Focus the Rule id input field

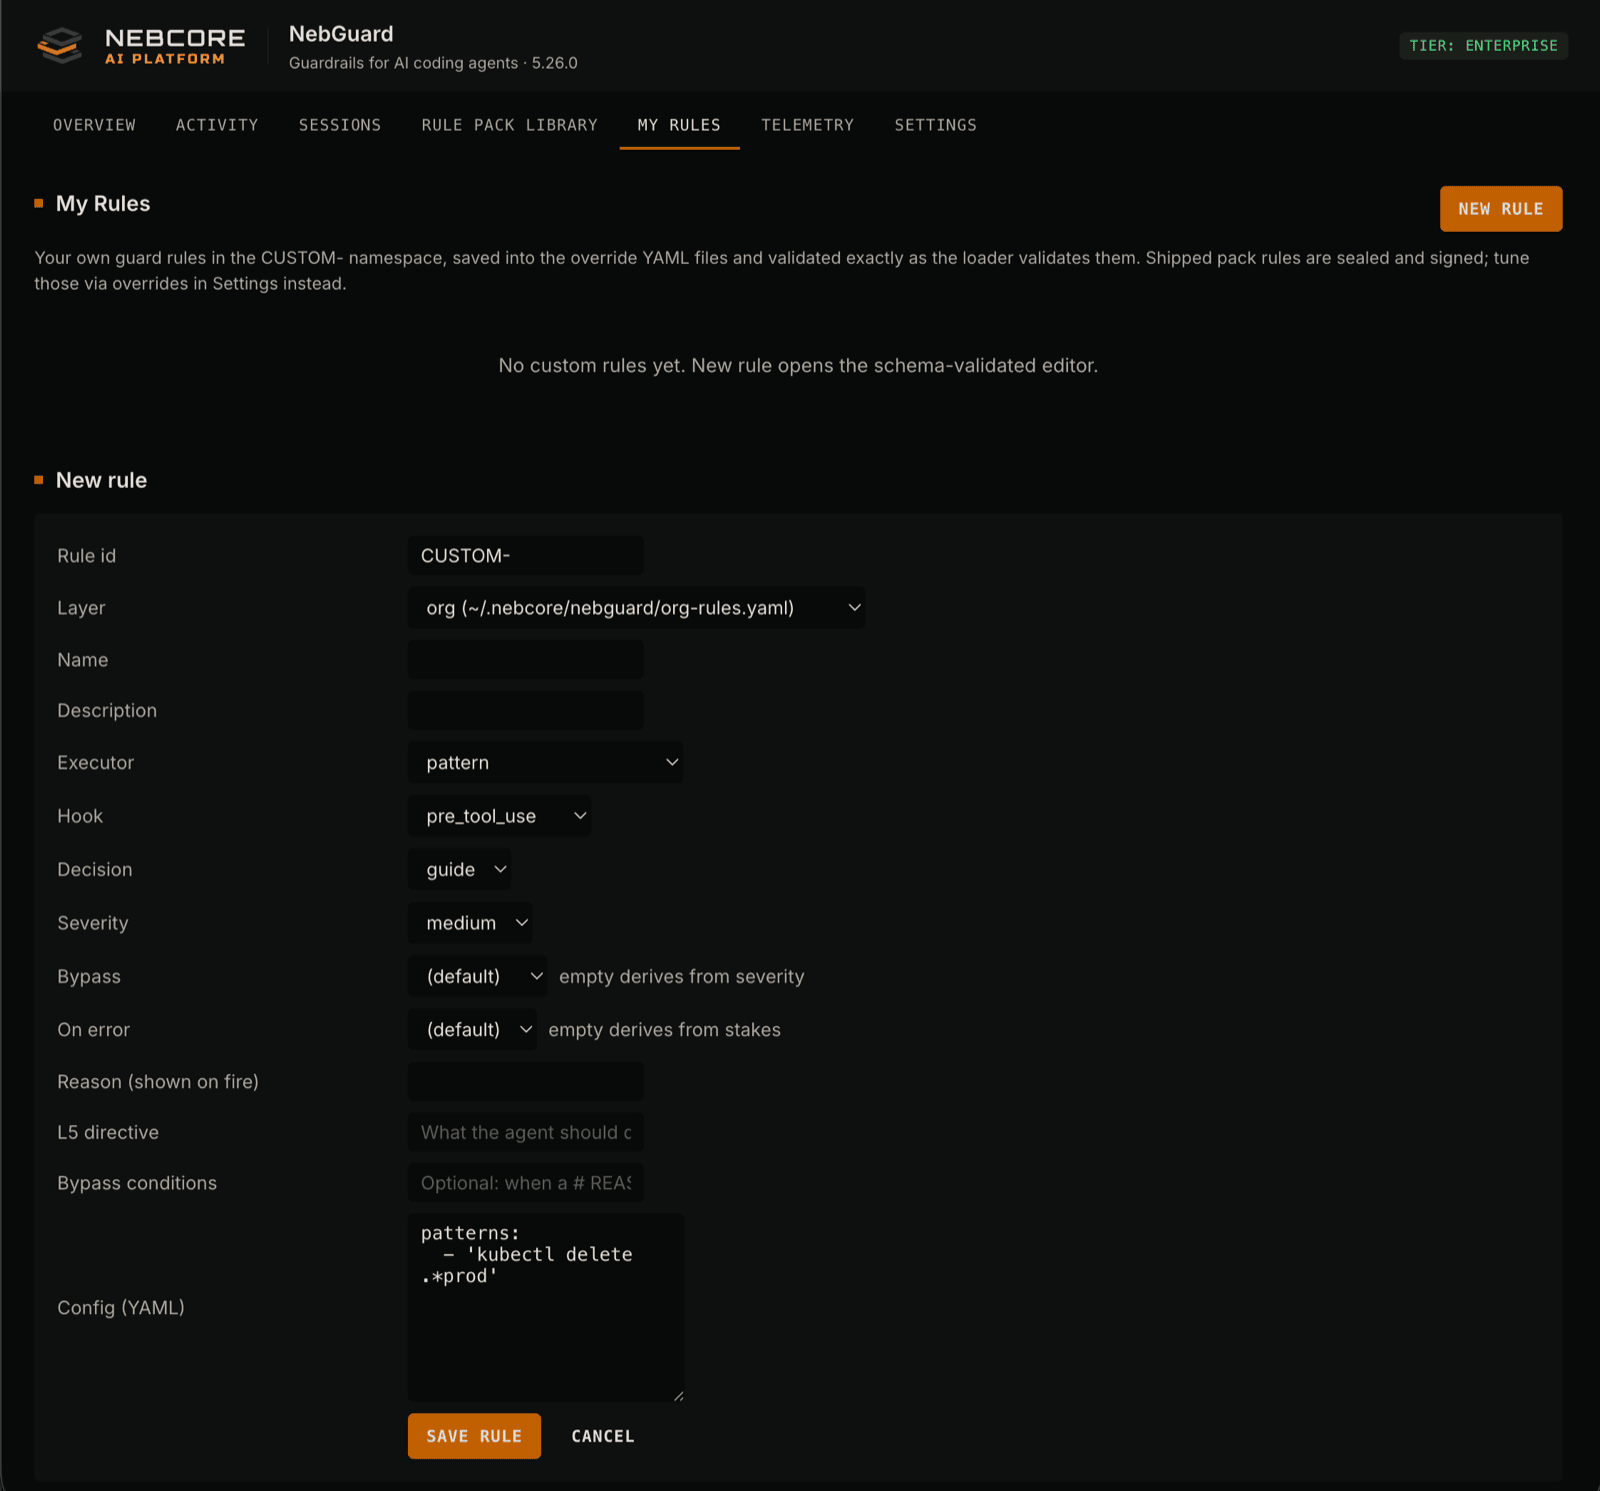coord(525,556)
